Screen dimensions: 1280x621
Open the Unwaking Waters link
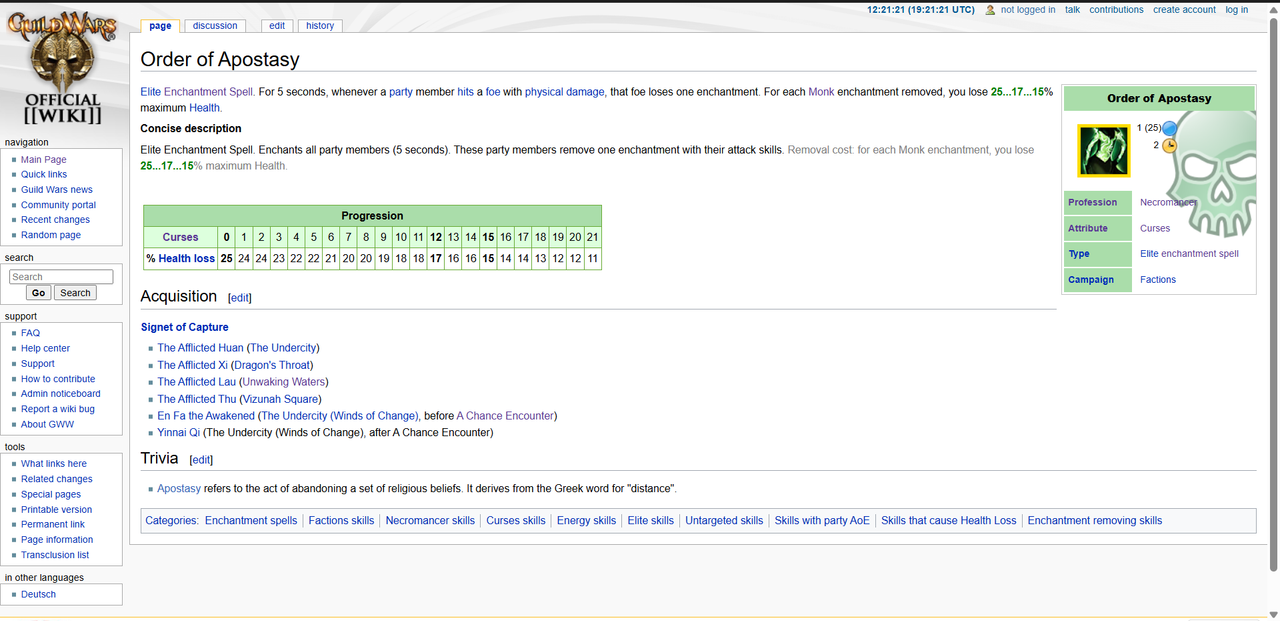point(283,382)
